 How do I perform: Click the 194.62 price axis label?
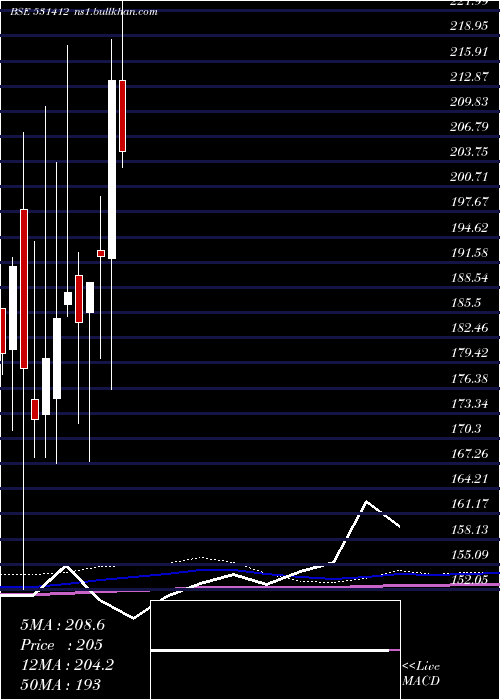[x=469, y=228]
